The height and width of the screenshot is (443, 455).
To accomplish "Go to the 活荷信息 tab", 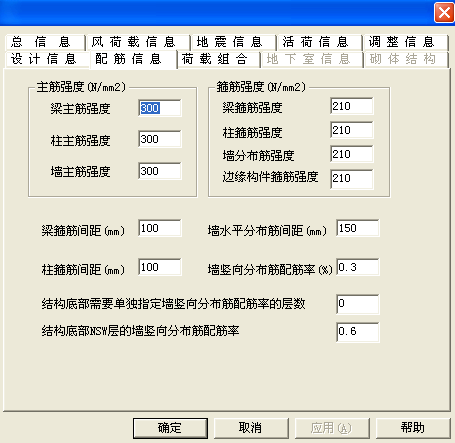I will pyautogui.click(x=320, y=42).
